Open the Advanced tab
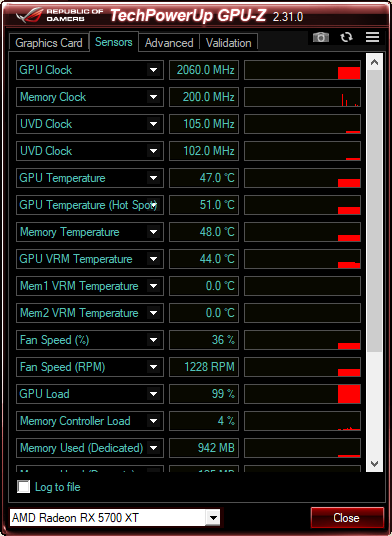The height and width of the screenshot is (536, 392). (169, 43)
